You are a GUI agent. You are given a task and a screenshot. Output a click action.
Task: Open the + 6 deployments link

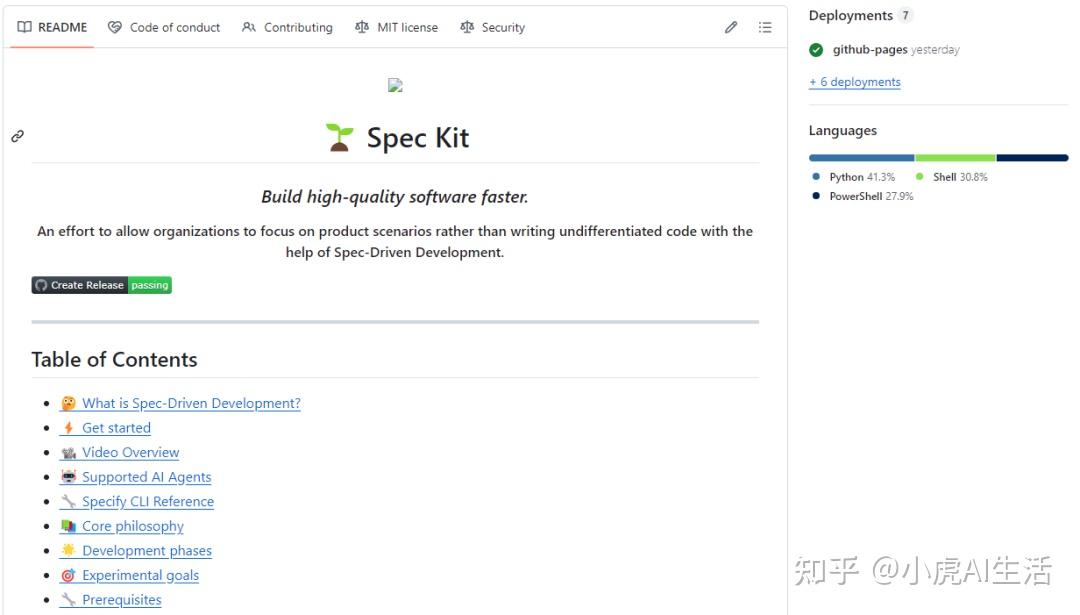tap(854, 81)
